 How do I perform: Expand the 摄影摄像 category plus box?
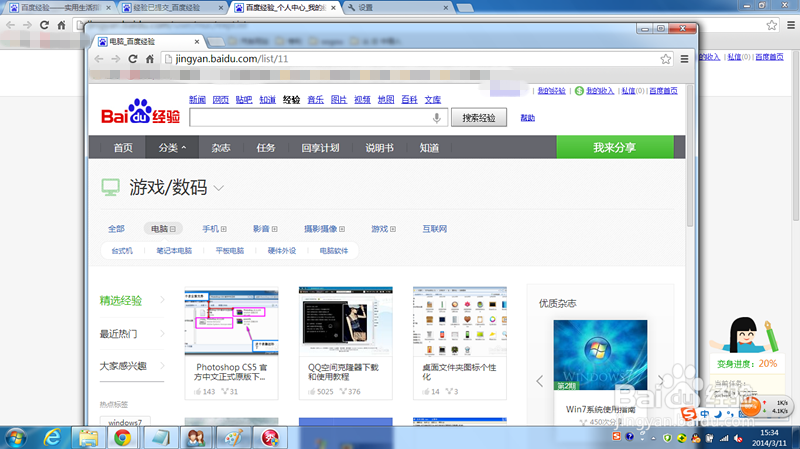pos(342,229)
